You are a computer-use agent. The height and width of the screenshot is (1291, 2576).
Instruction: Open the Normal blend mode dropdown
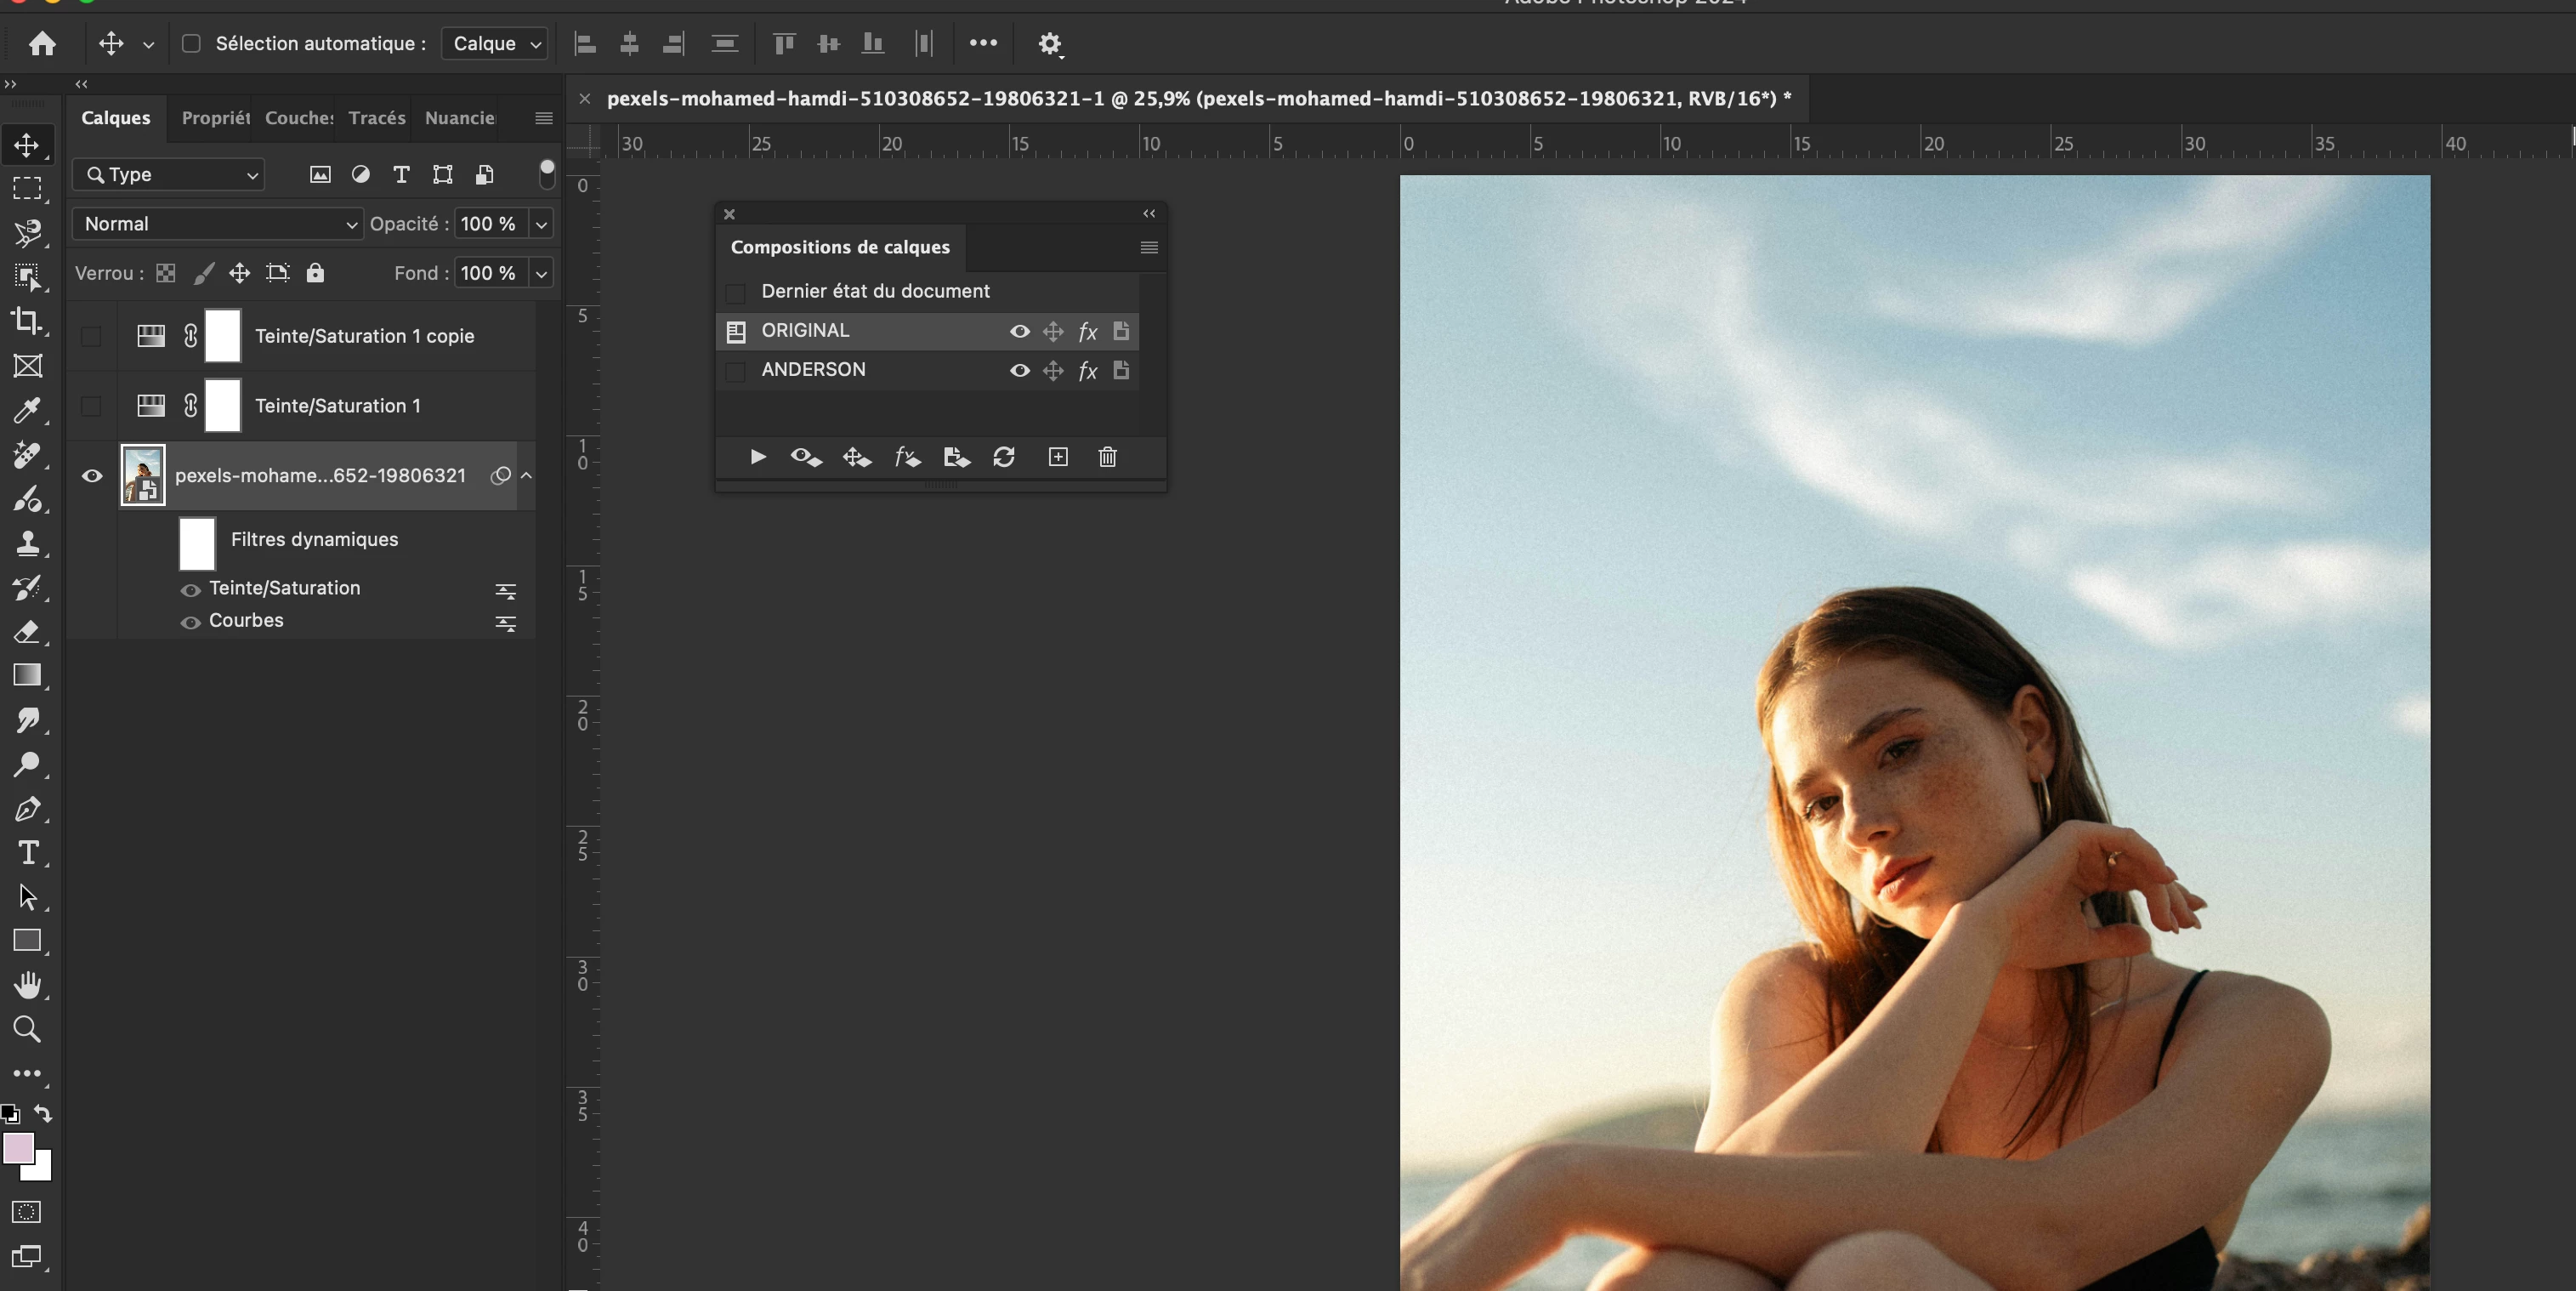click(x=217, y=224)
